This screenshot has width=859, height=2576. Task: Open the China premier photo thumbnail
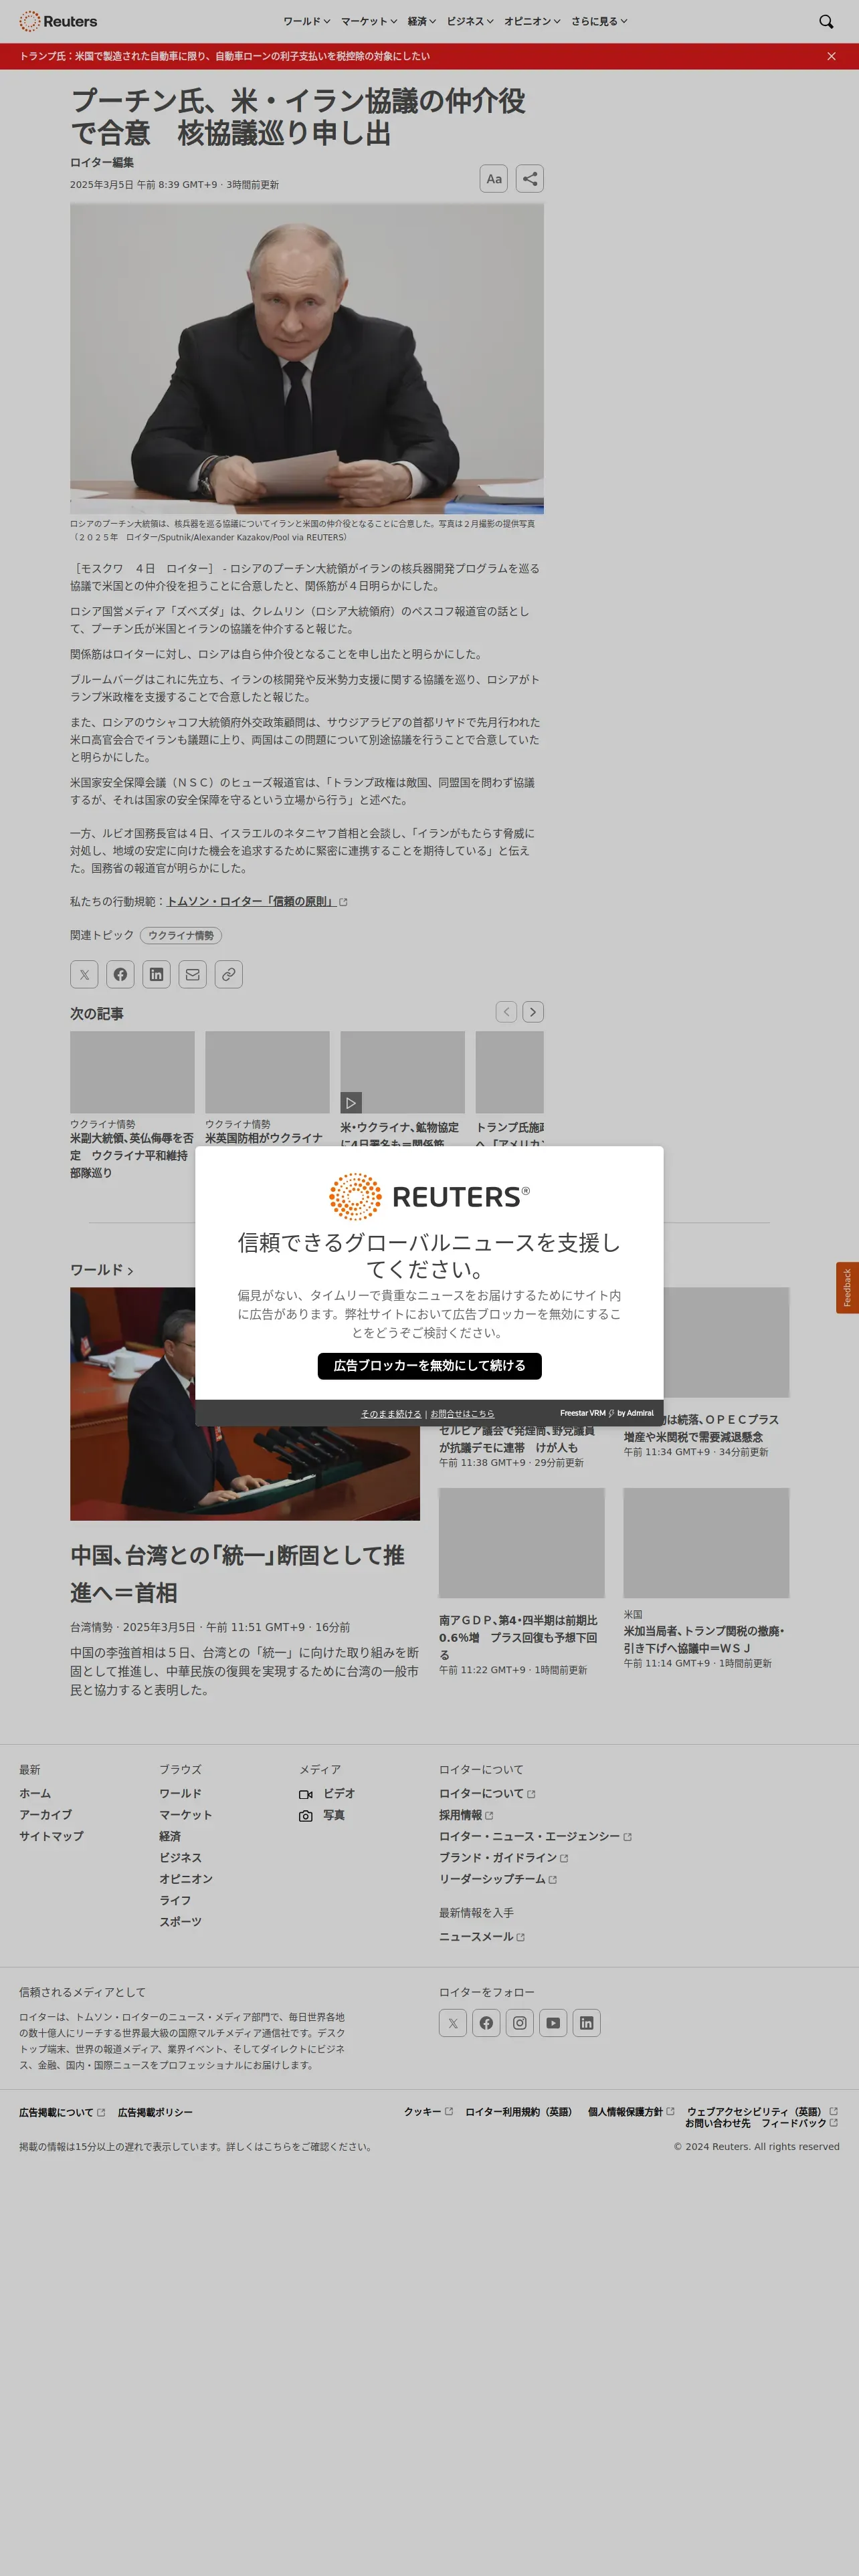coord(245,1403)
